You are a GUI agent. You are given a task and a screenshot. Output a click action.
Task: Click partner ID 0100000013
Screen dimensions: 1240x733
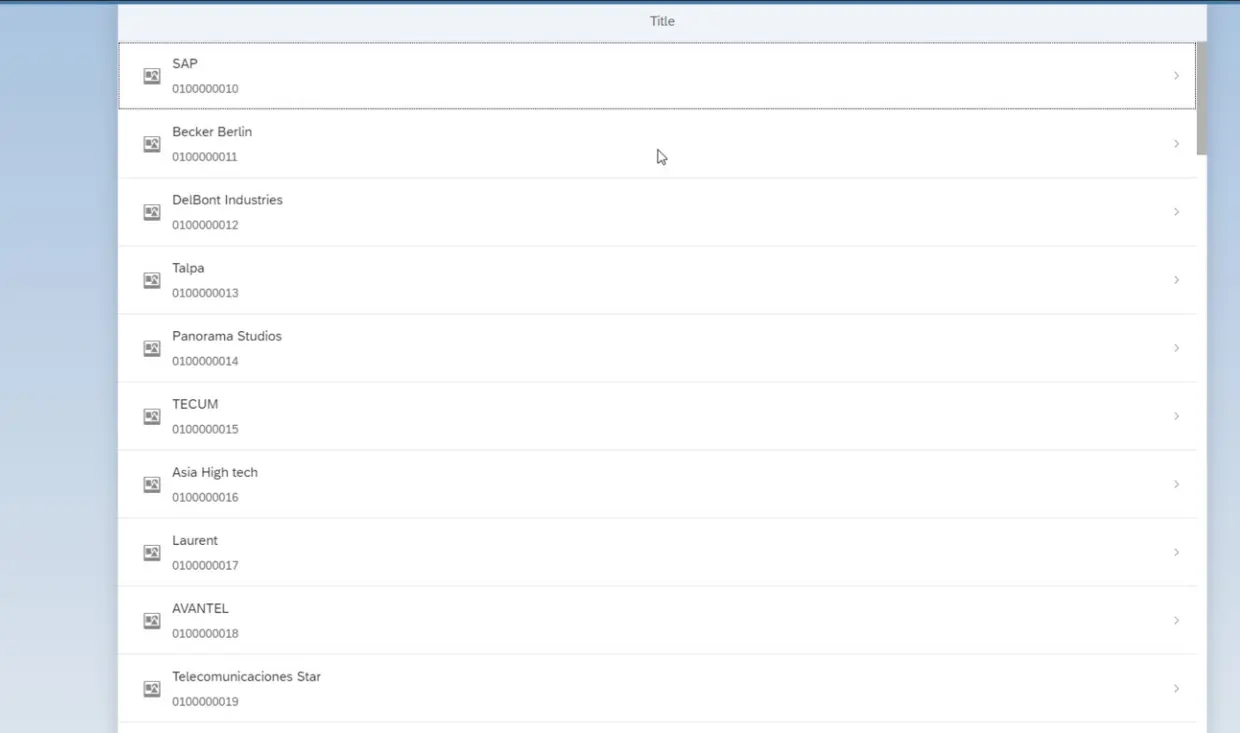[x=205, y=292]
